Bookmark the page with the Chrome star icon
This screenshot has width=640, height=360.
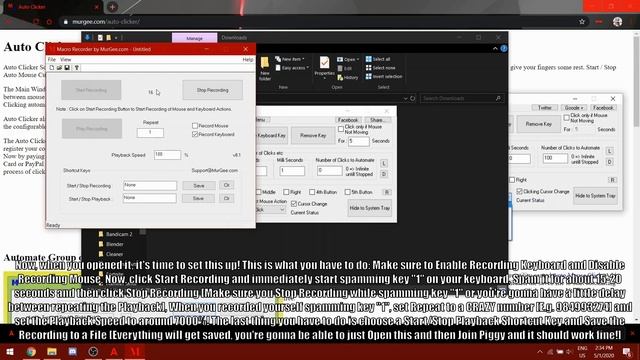click(582, 22)
